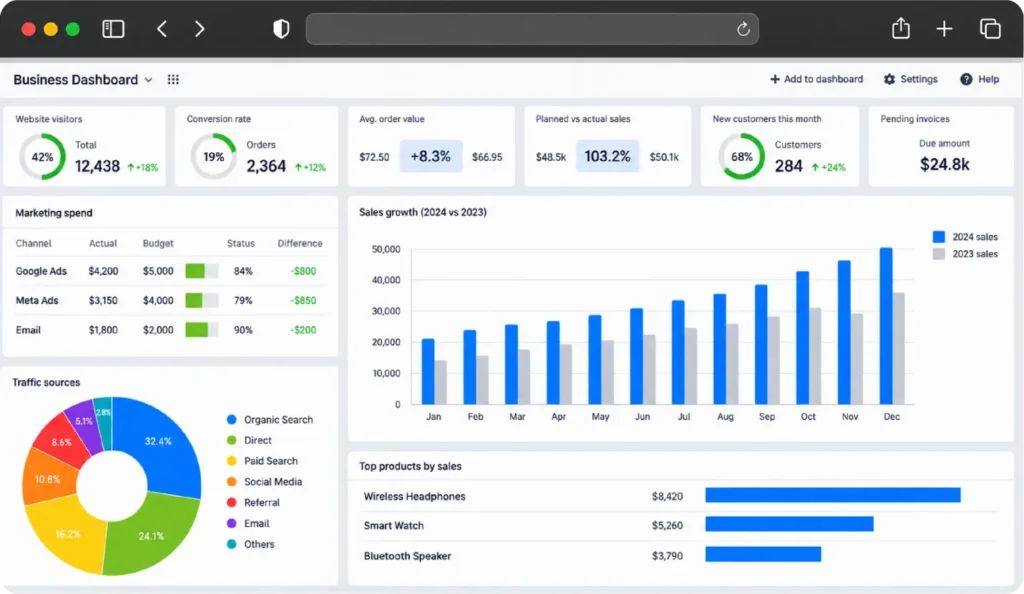Select the 12,438 total visitors value

97,166
